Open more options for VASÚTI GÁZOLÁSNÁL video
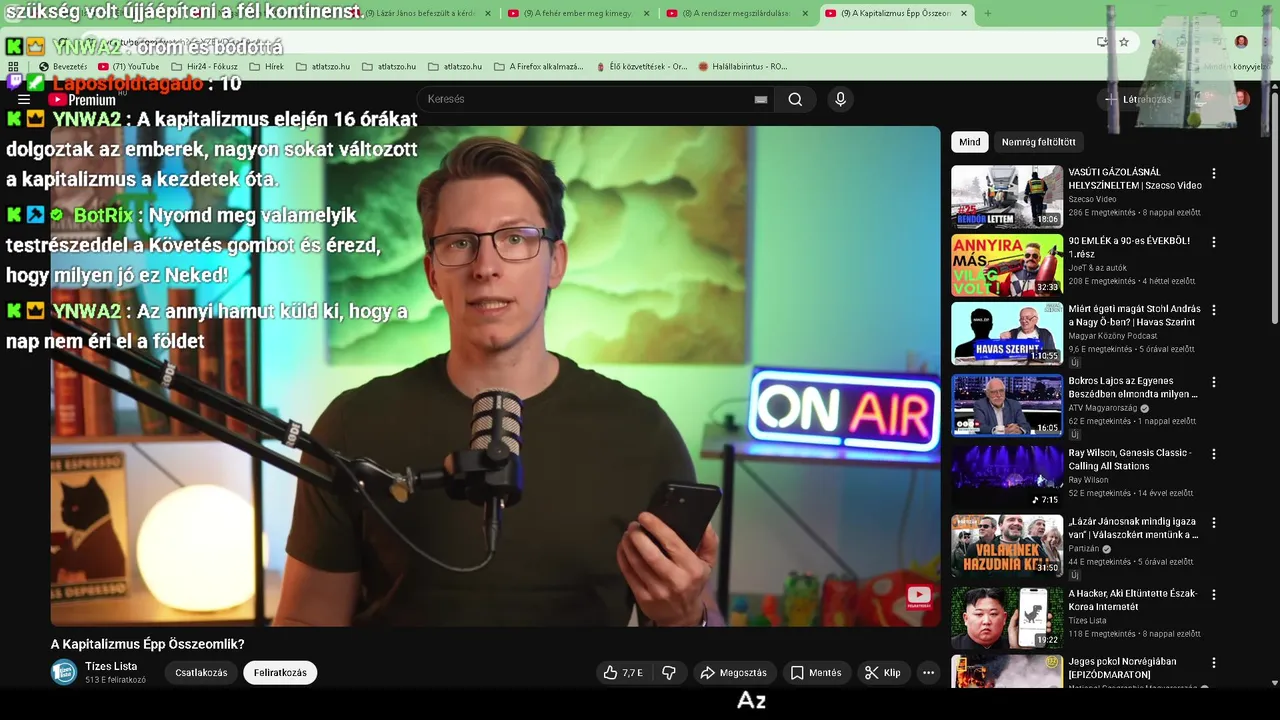Screen dimensions: 1280x720 pyautogui.click(x=1214, y=174)
